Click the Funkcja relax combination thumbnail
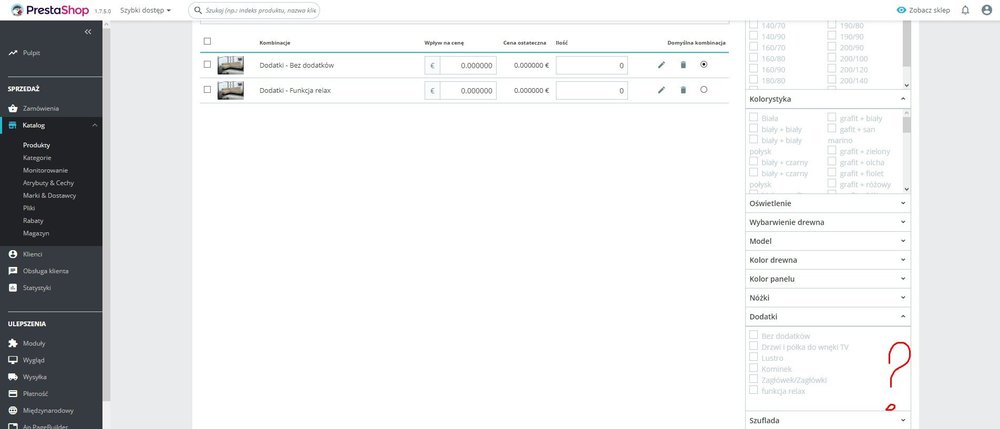 (x=230, y=91)
